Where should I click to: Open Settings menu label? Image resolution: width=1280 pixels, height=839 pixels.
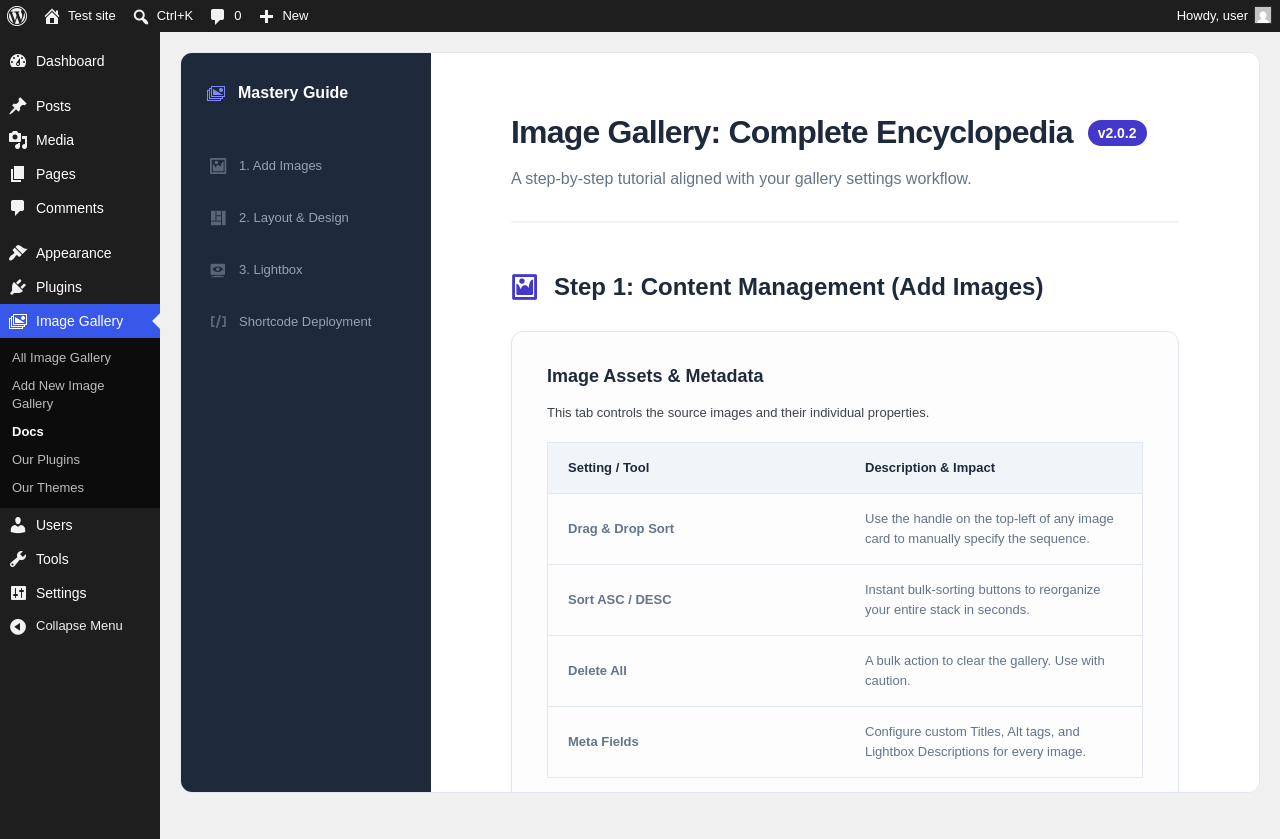[x=61, y=593]
